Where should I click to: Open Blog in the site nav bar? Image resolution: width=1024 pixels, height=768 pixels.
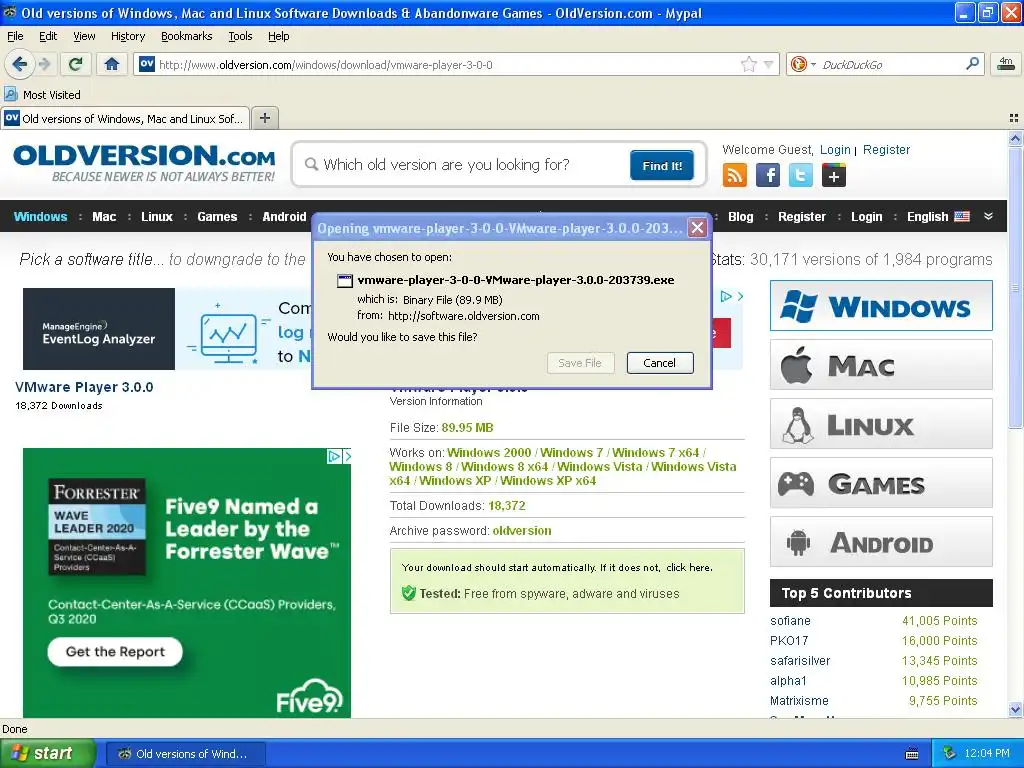pyautogui.click(x=740, y=216)
